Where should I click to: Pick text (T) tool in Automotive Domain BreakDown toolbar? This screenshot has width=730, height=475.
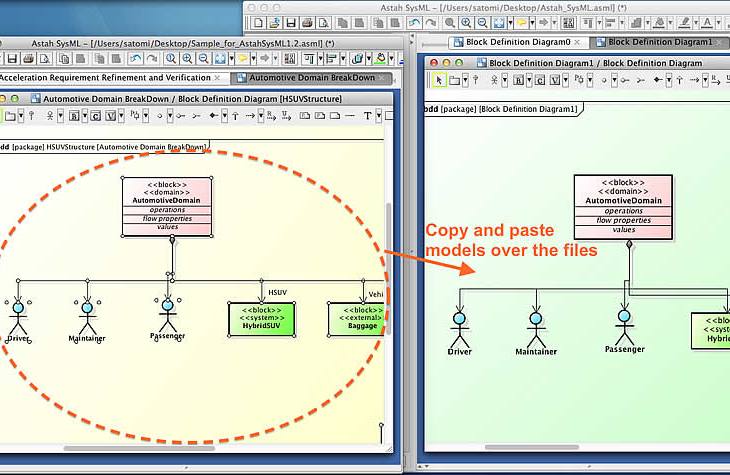[367, 115]
